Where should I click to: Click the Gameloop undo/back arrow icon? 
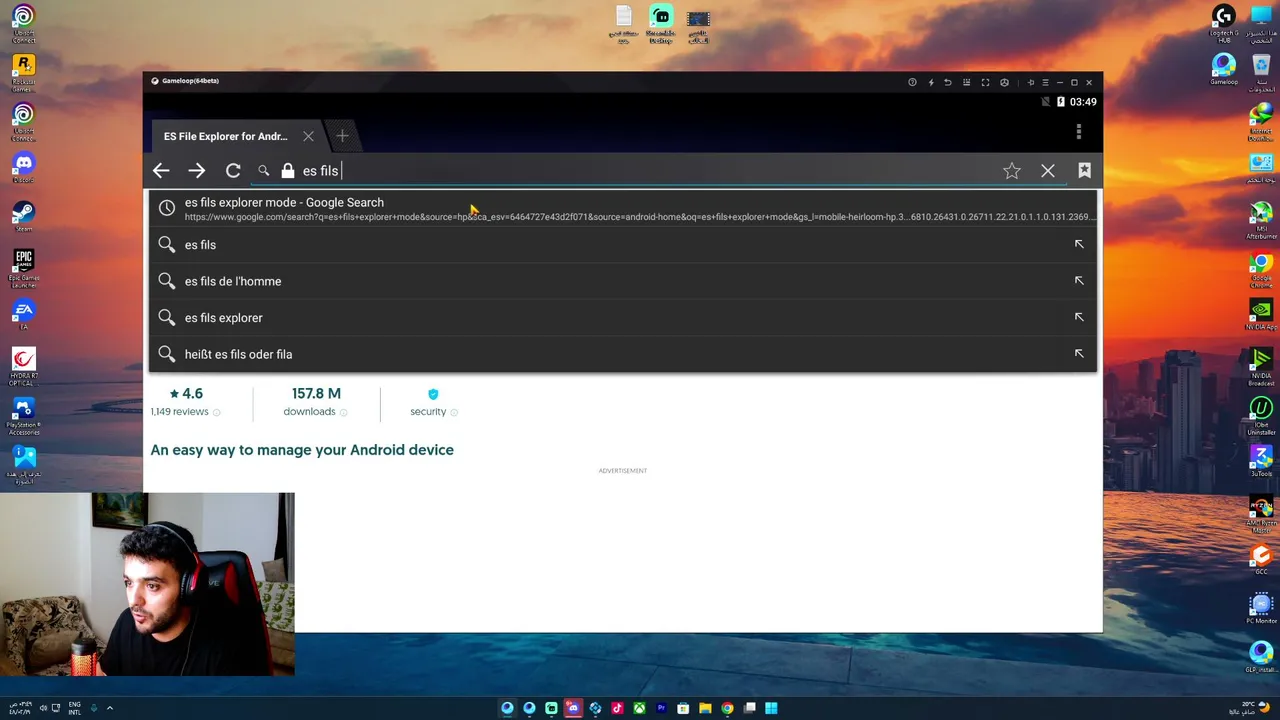[x=948, y=82]
